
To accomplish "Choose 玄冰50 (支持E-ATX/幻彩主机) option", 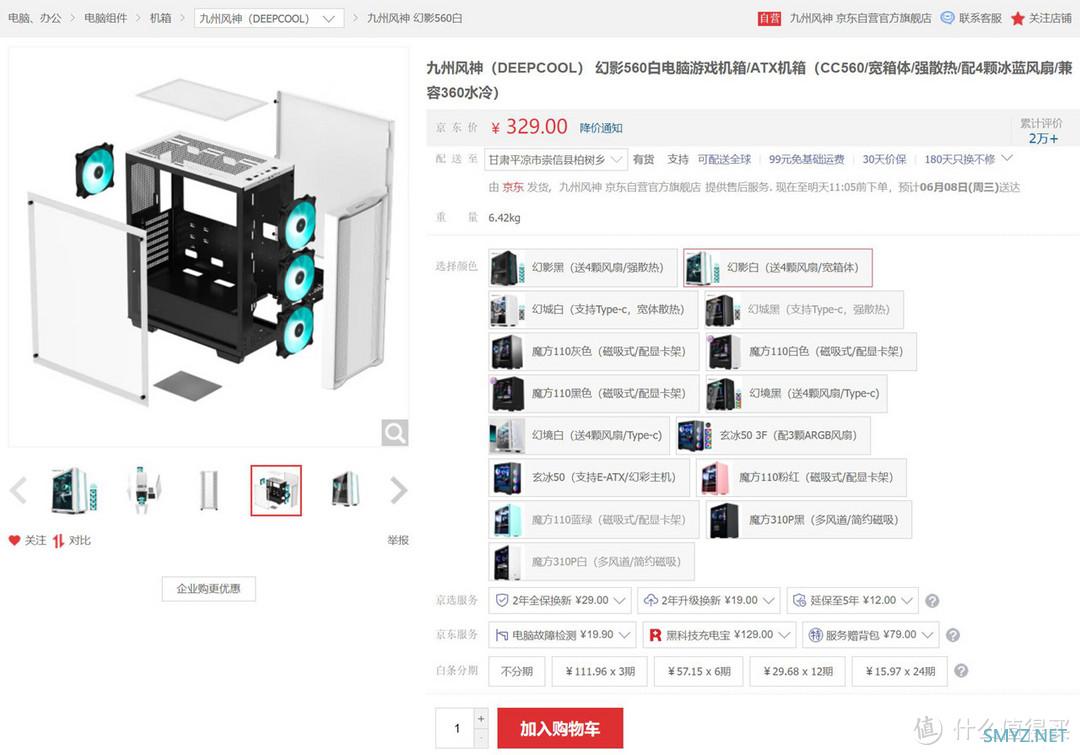I will tap(589, 477).
